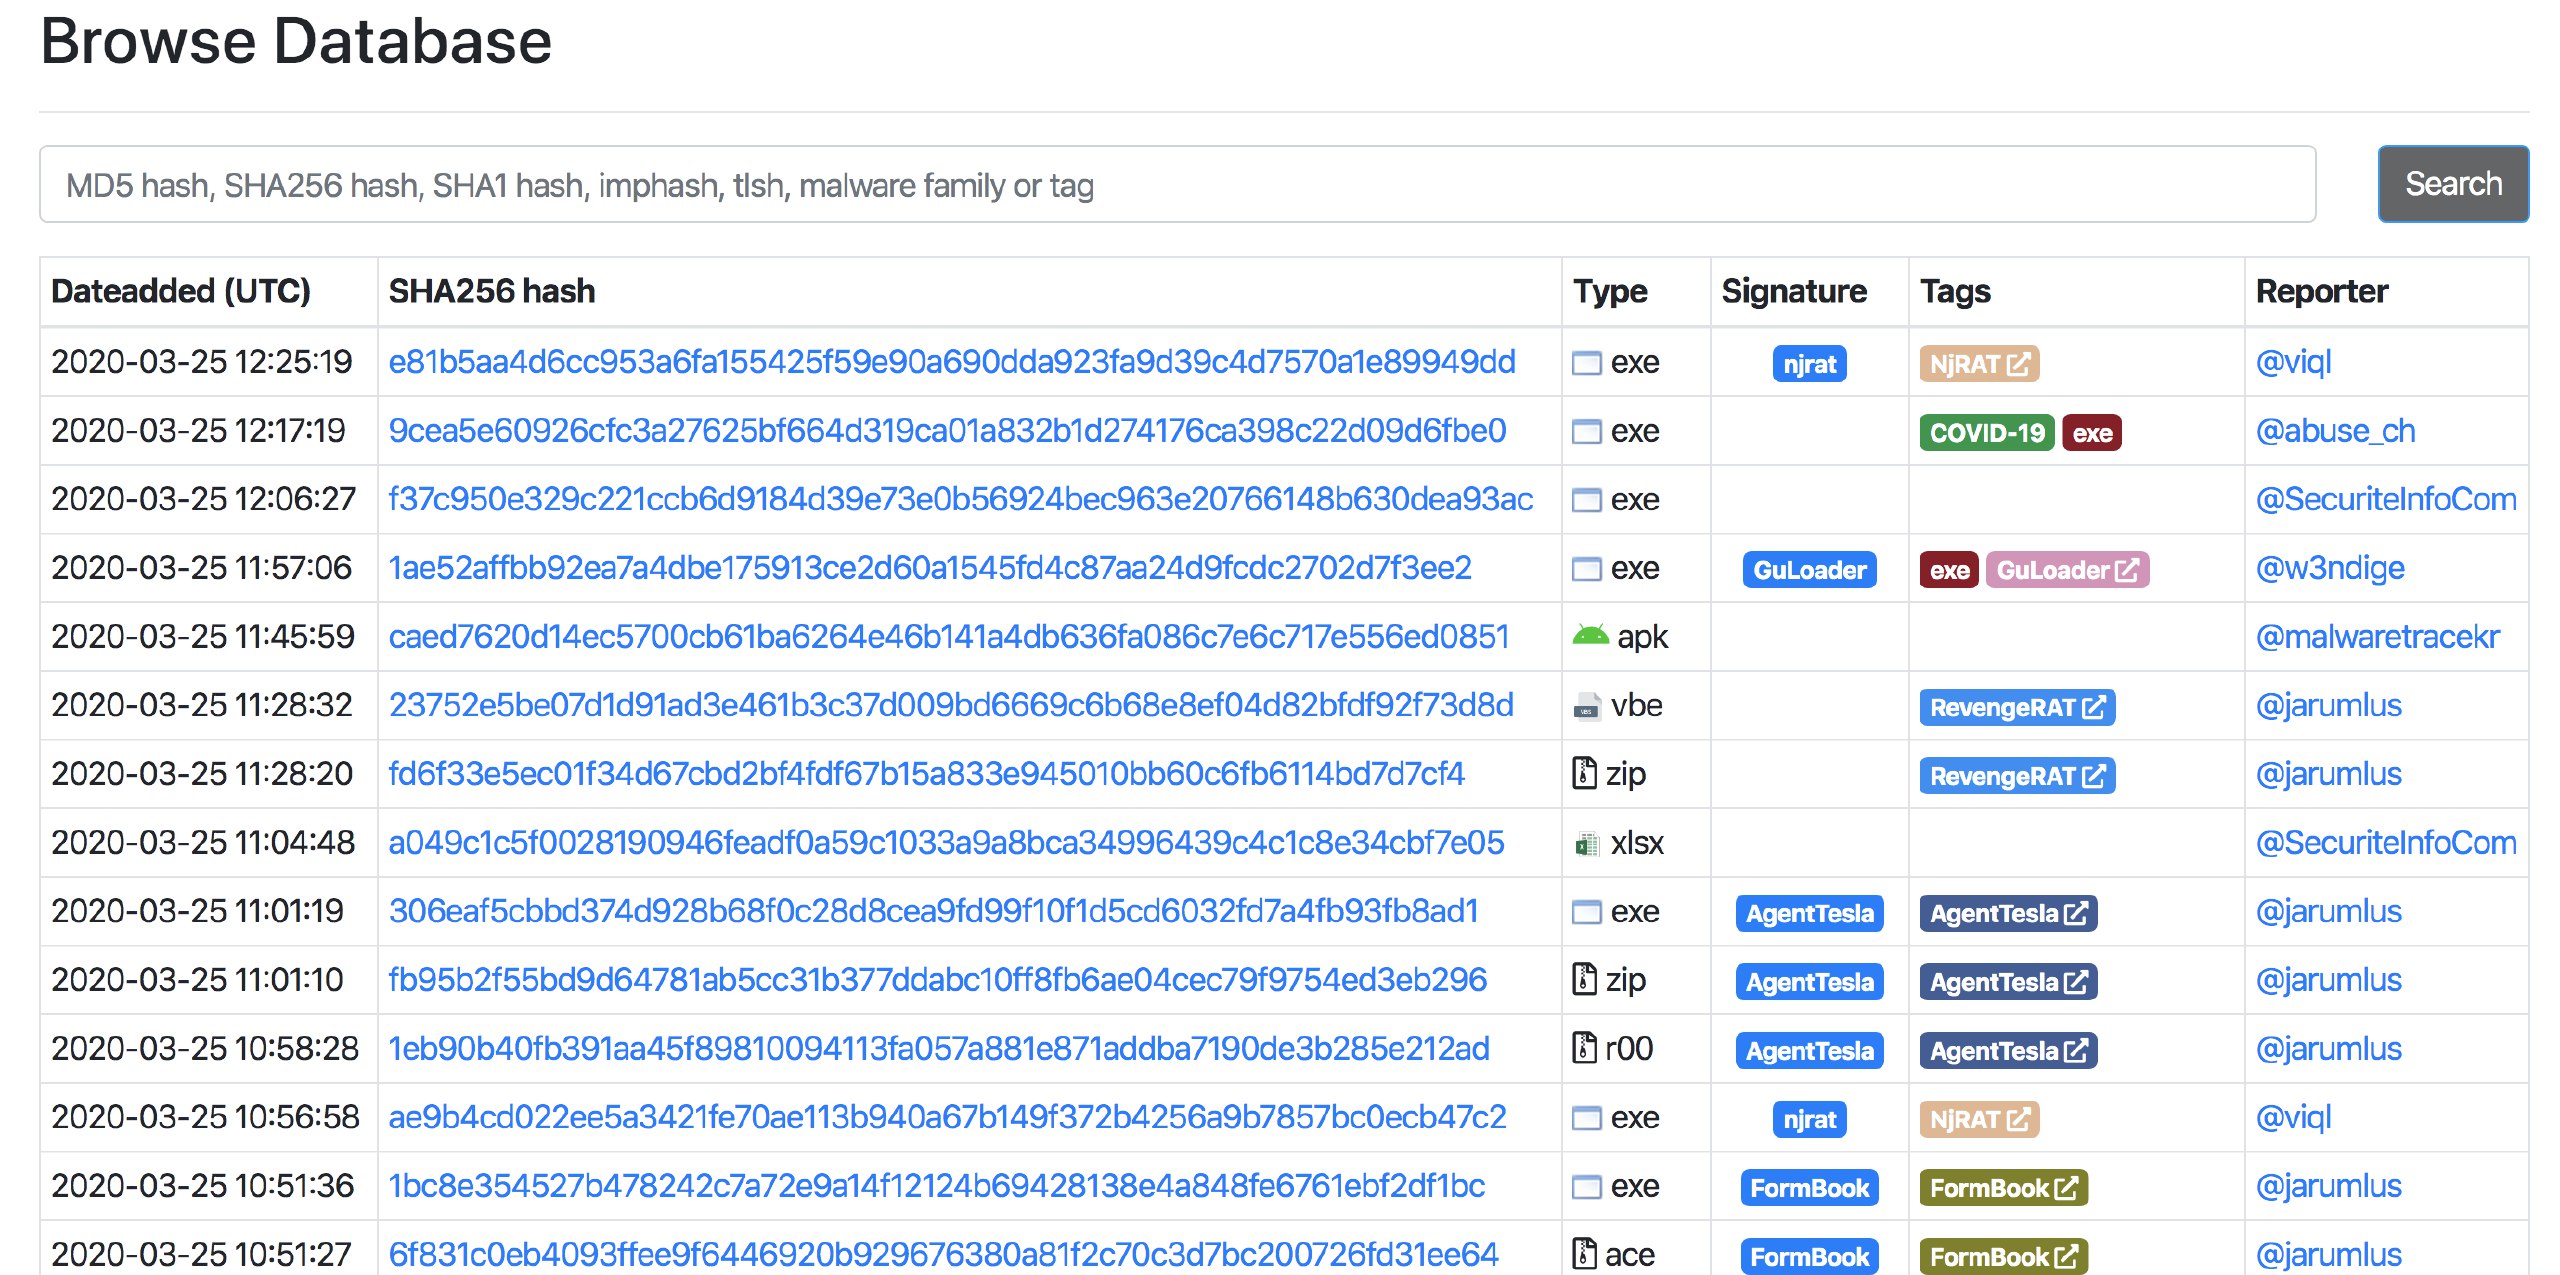This screenshot has width=2560, height=1275.
Task: Open the COVID-19 tag badge
Action: click(1986, 432)
